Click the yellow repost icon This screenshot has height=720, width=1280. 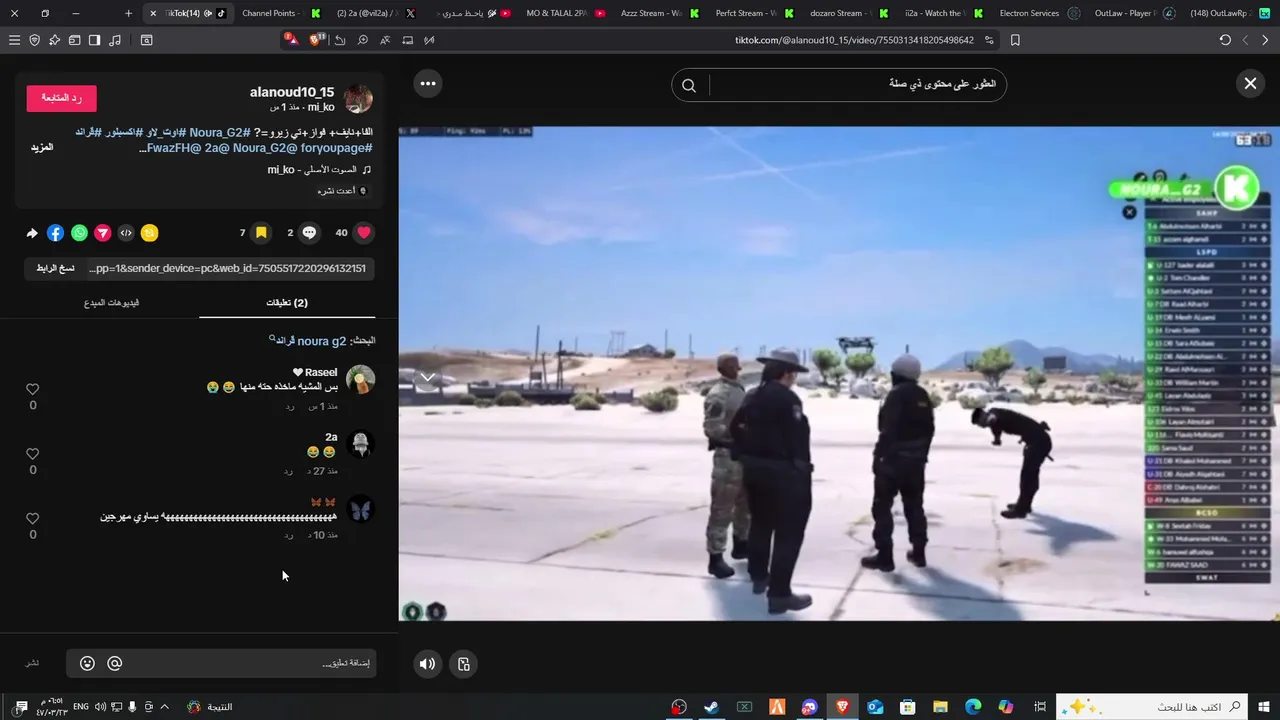149,233
